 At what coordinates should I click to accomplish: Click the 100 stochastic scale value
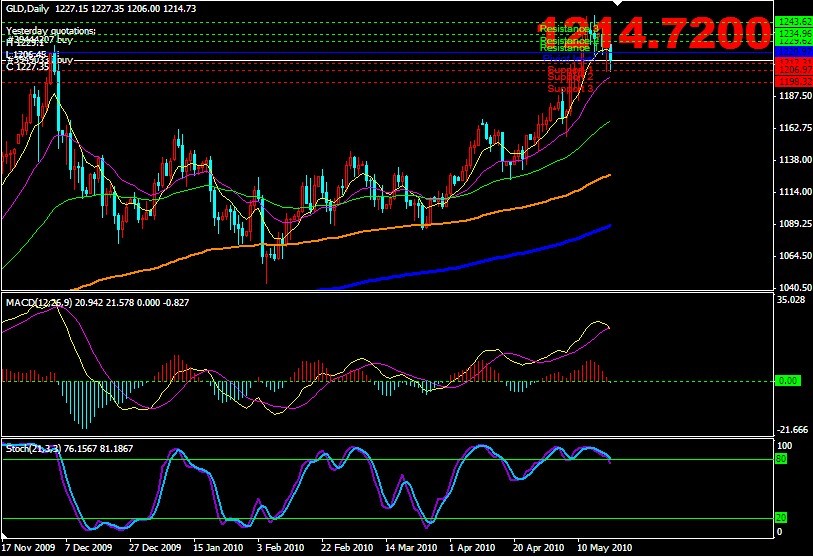coord(784,446)
